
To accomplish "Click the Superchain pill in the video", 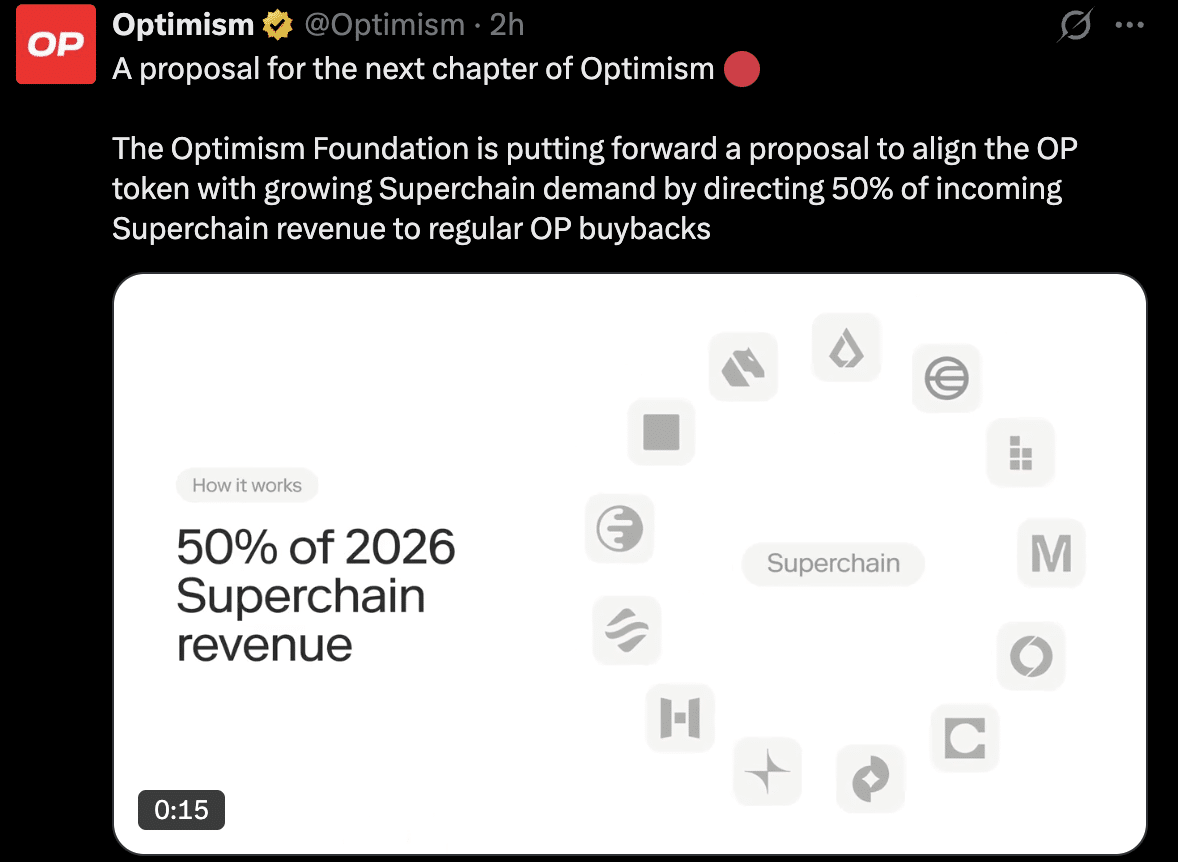I will pos(833,564).
